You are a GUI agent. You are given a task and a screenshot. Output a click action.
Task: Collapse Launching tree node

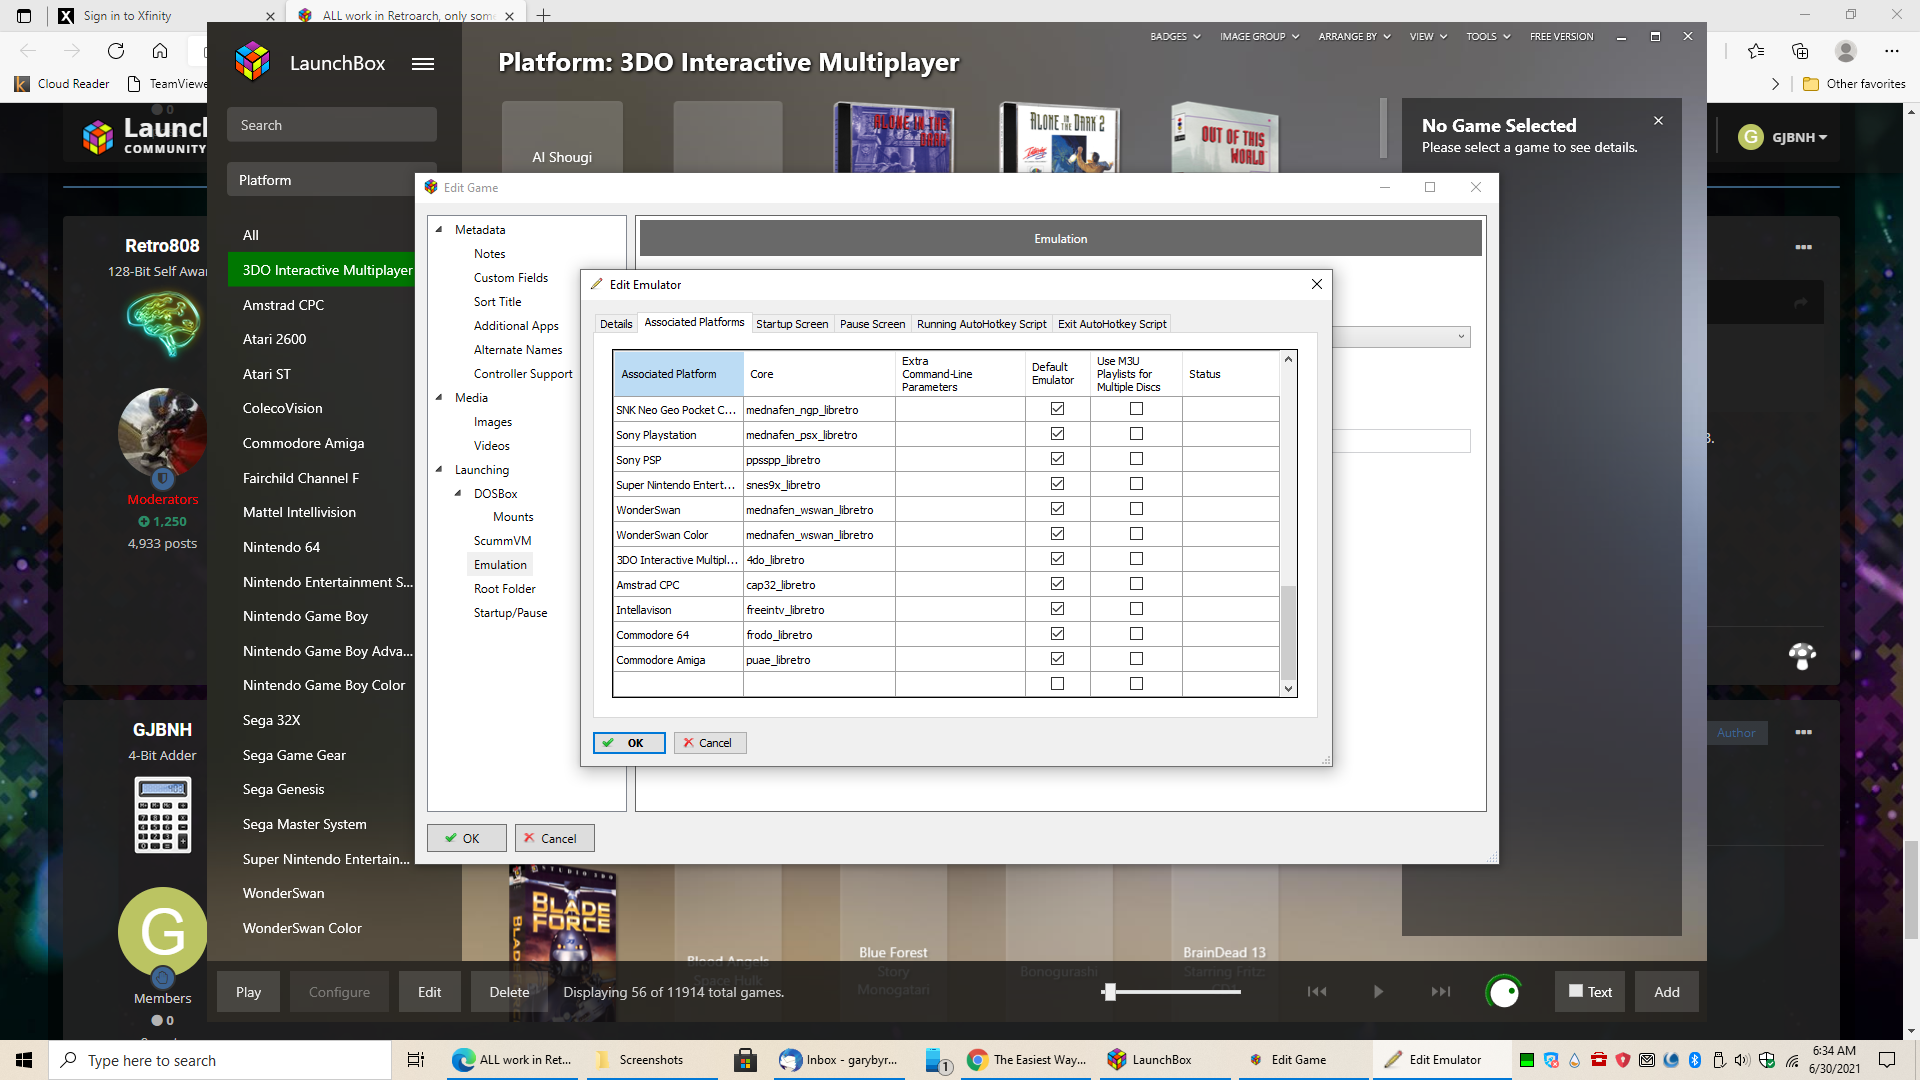pos(439,469)
